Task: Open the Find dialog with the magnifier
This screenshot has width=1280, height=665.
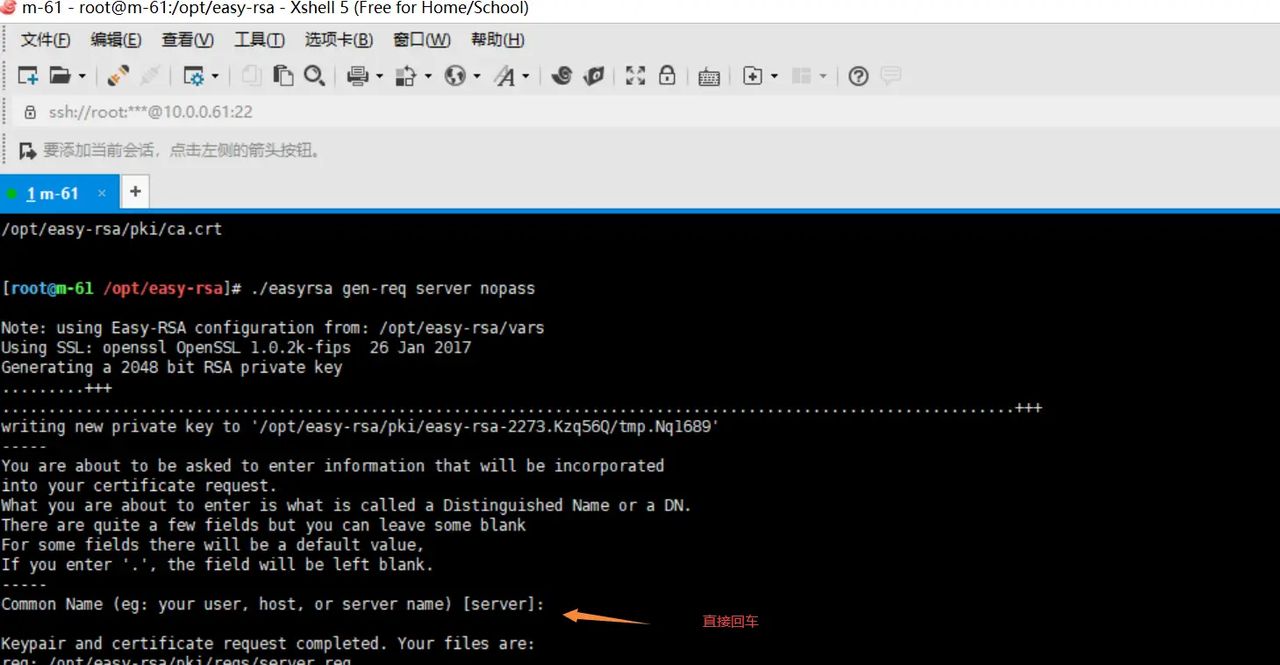Action: point(315,75)
